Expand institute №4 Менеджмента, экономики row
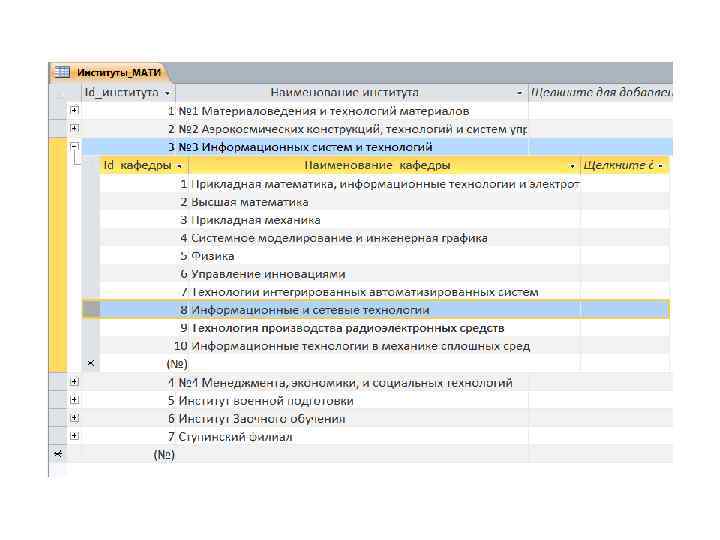 74,382
